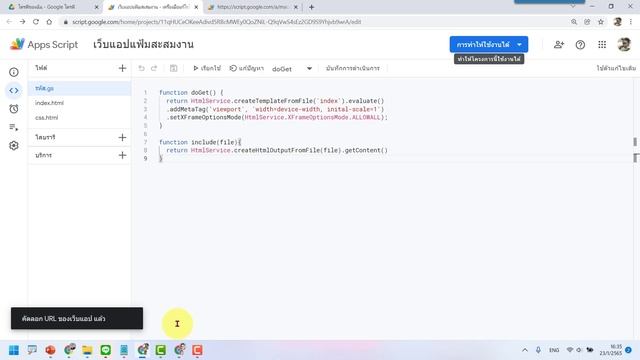This screenshot has width=640, height=360.
Task: Open a new browser tab
Action: [311, 7]
